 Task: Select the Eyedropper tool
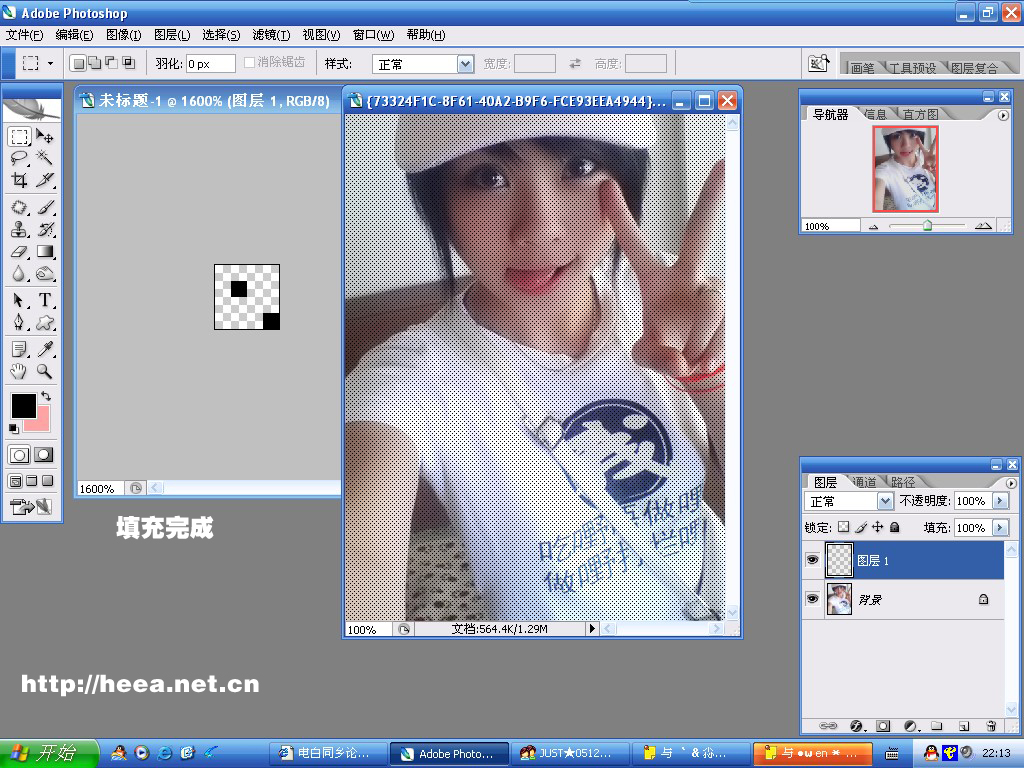(x=45, y=349)
